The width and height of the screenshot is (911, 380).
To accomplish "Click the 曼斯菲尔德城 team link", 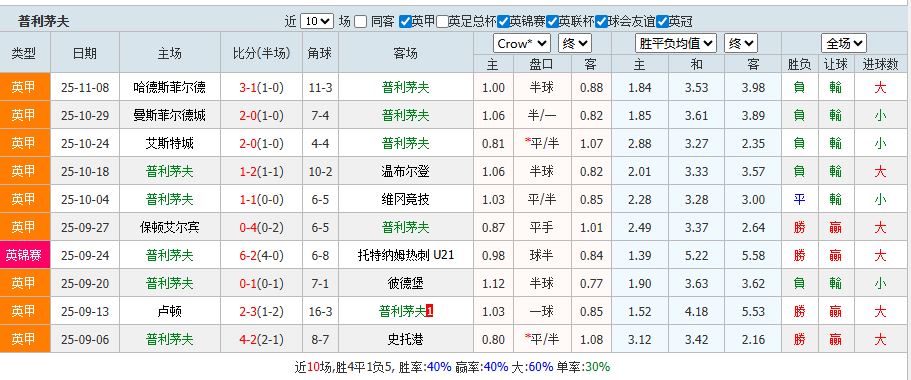I will tap(170, 116).
